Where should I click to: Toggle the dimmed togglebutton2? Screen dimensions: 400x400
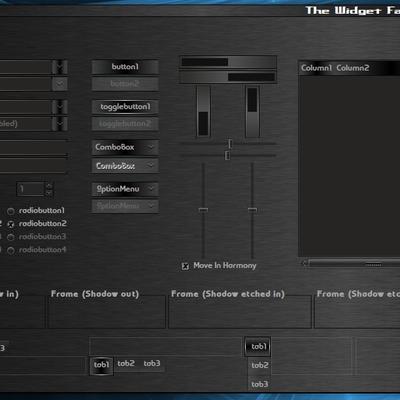click(125, 124)
